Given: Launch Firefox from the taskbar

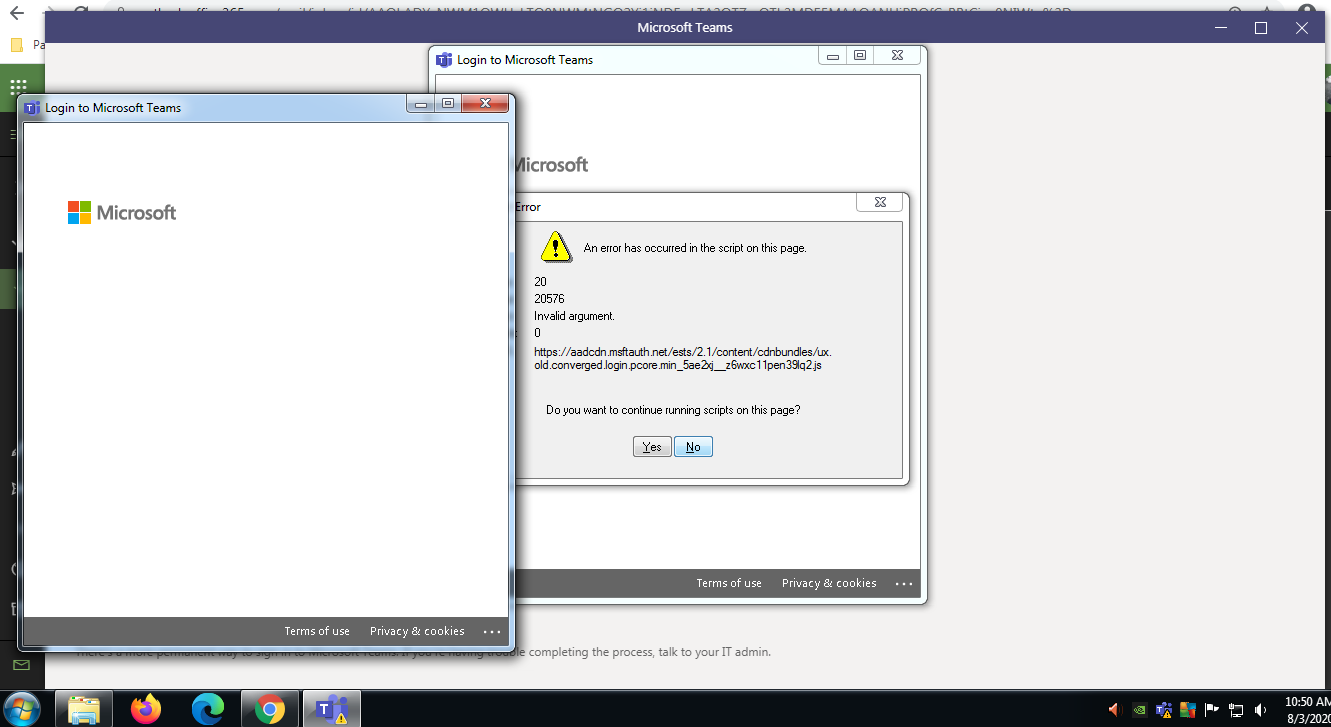Looking at the screenshot, I should click(146, 709).
